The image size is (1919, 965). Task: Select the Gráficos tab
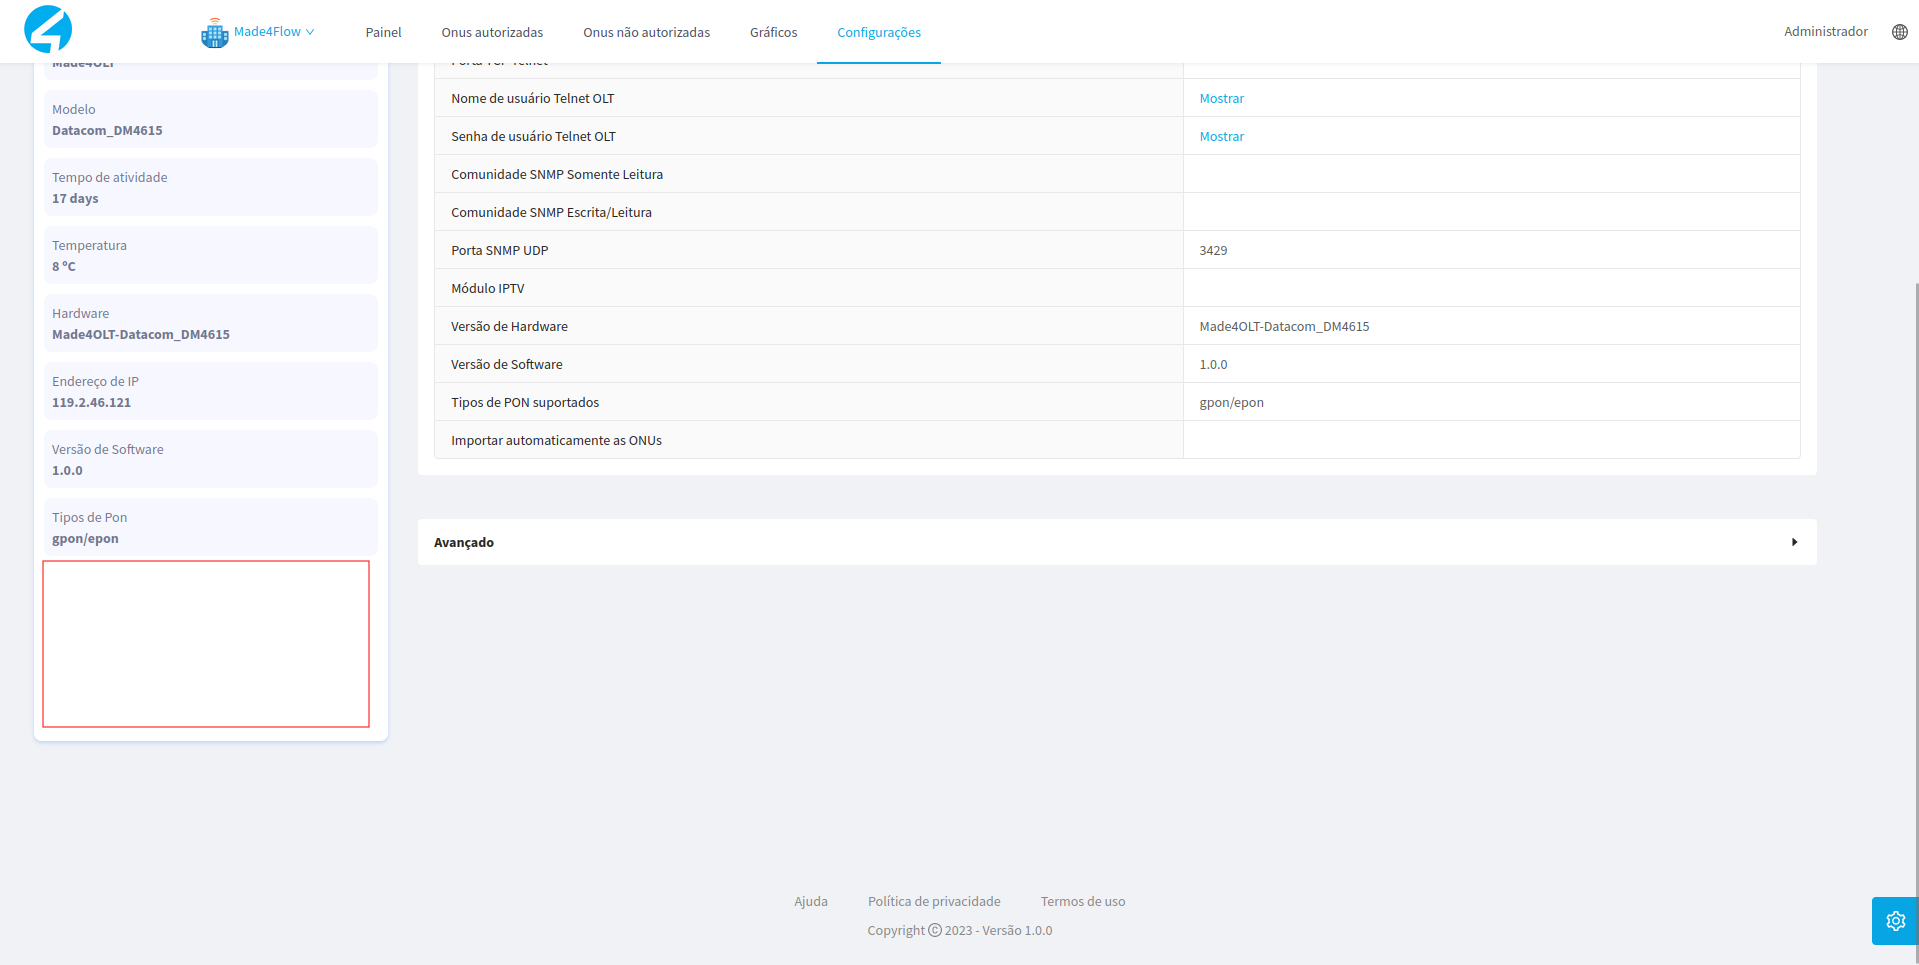(773, 33)
